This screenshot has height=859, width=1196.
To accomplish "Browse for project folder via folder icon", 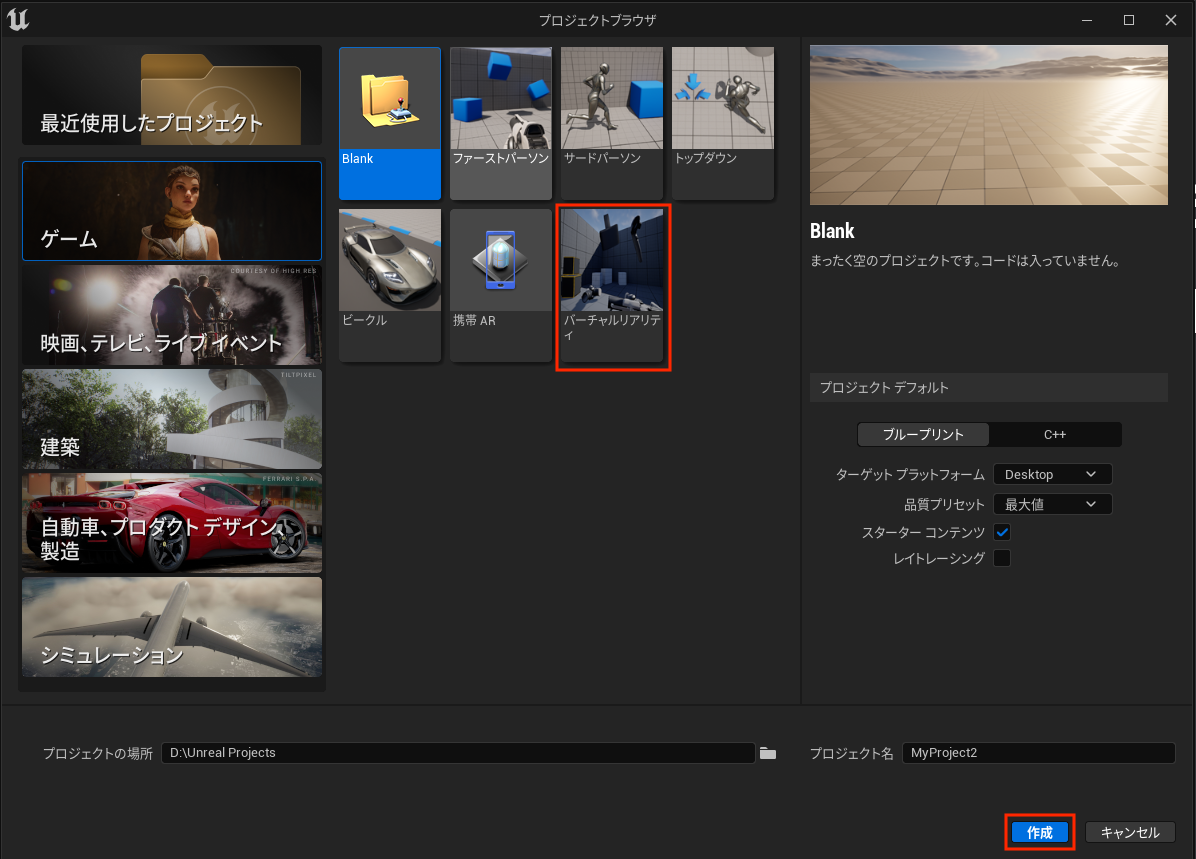I will pyautogui.click(x=767, y=754).
